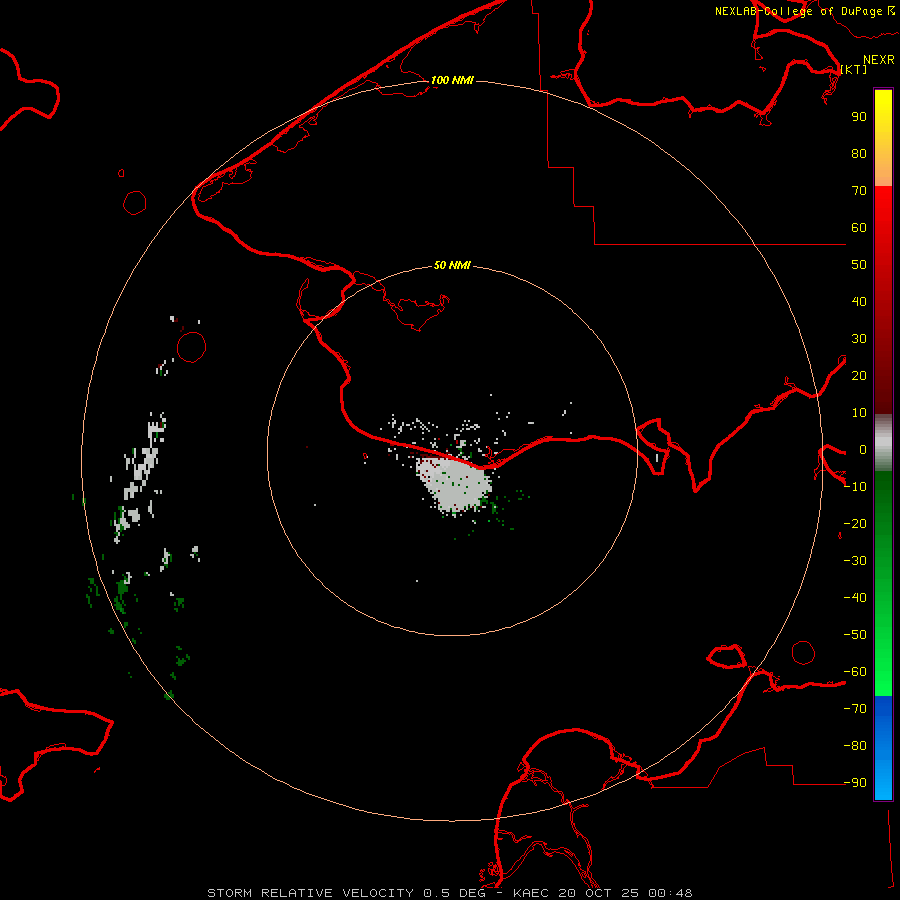Click the bright green segment of velocity scale
The width and height of the screenshot is (900, 900).
883,584
